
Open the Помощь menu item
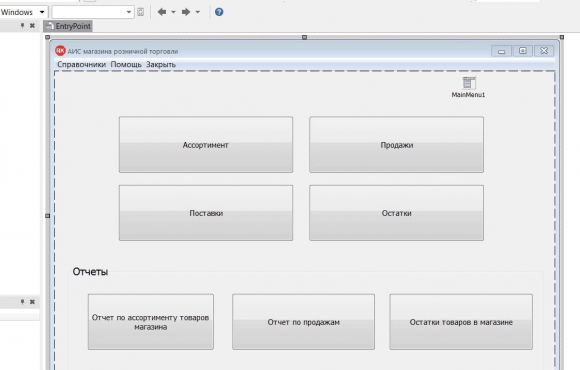[126, 64]
